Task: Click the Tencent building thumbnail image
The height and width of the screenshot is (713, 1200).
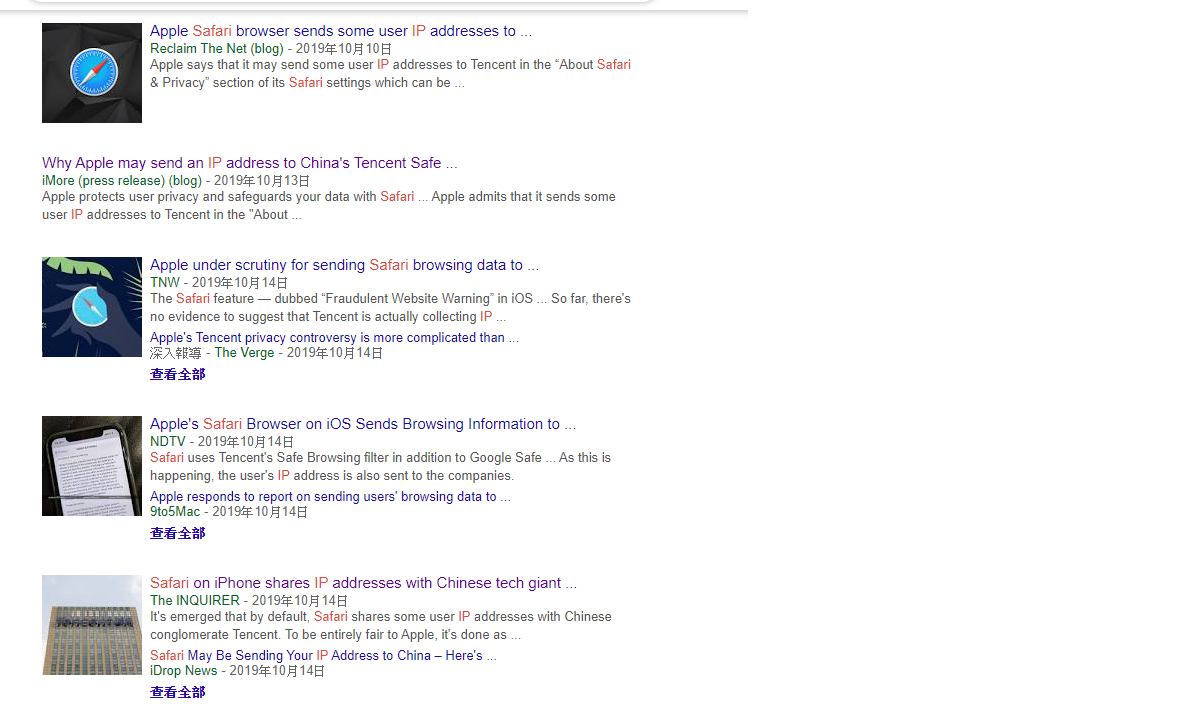Action: pos(92,625)
